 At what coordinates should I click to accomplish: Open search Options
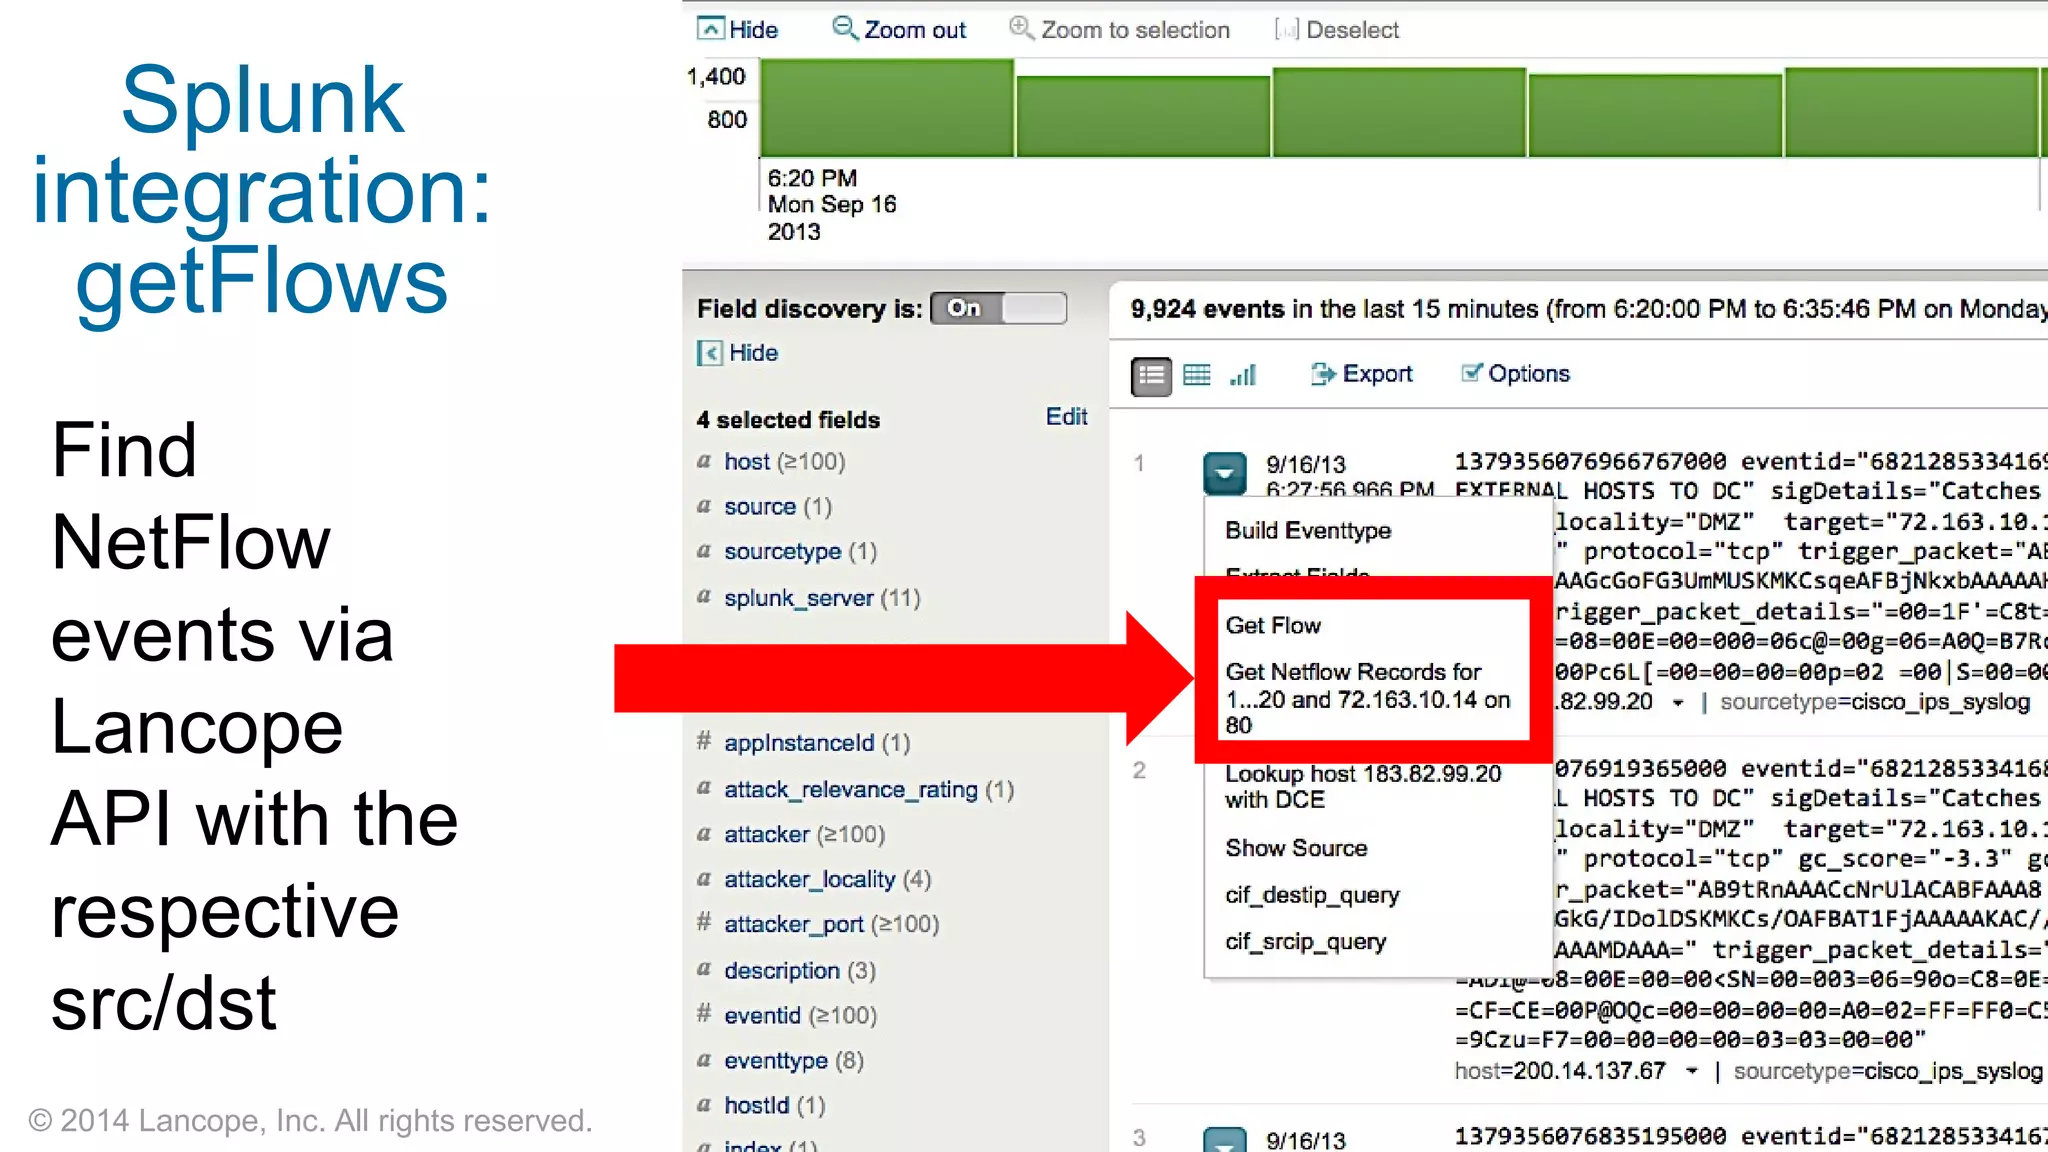tap(1515, 374)
